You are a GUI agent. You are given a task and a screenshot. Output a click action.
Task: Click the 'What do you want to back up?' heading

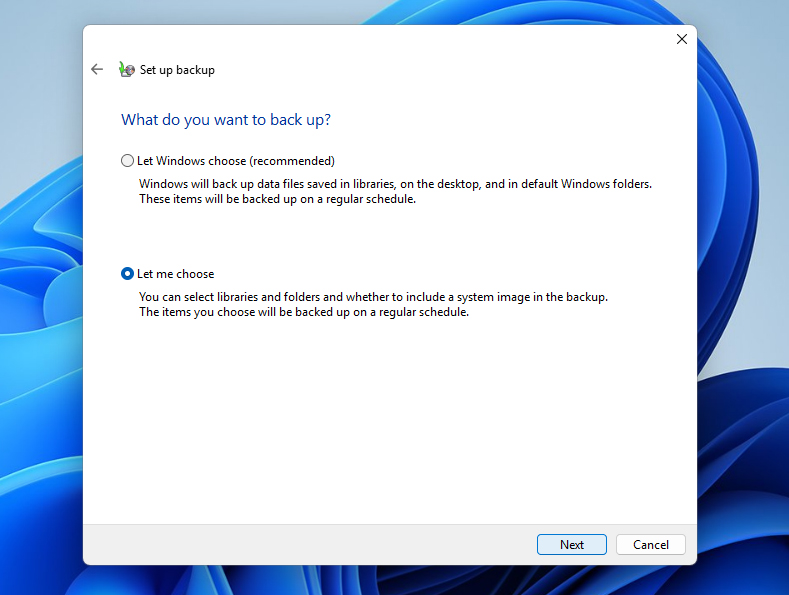coord(226,120)
